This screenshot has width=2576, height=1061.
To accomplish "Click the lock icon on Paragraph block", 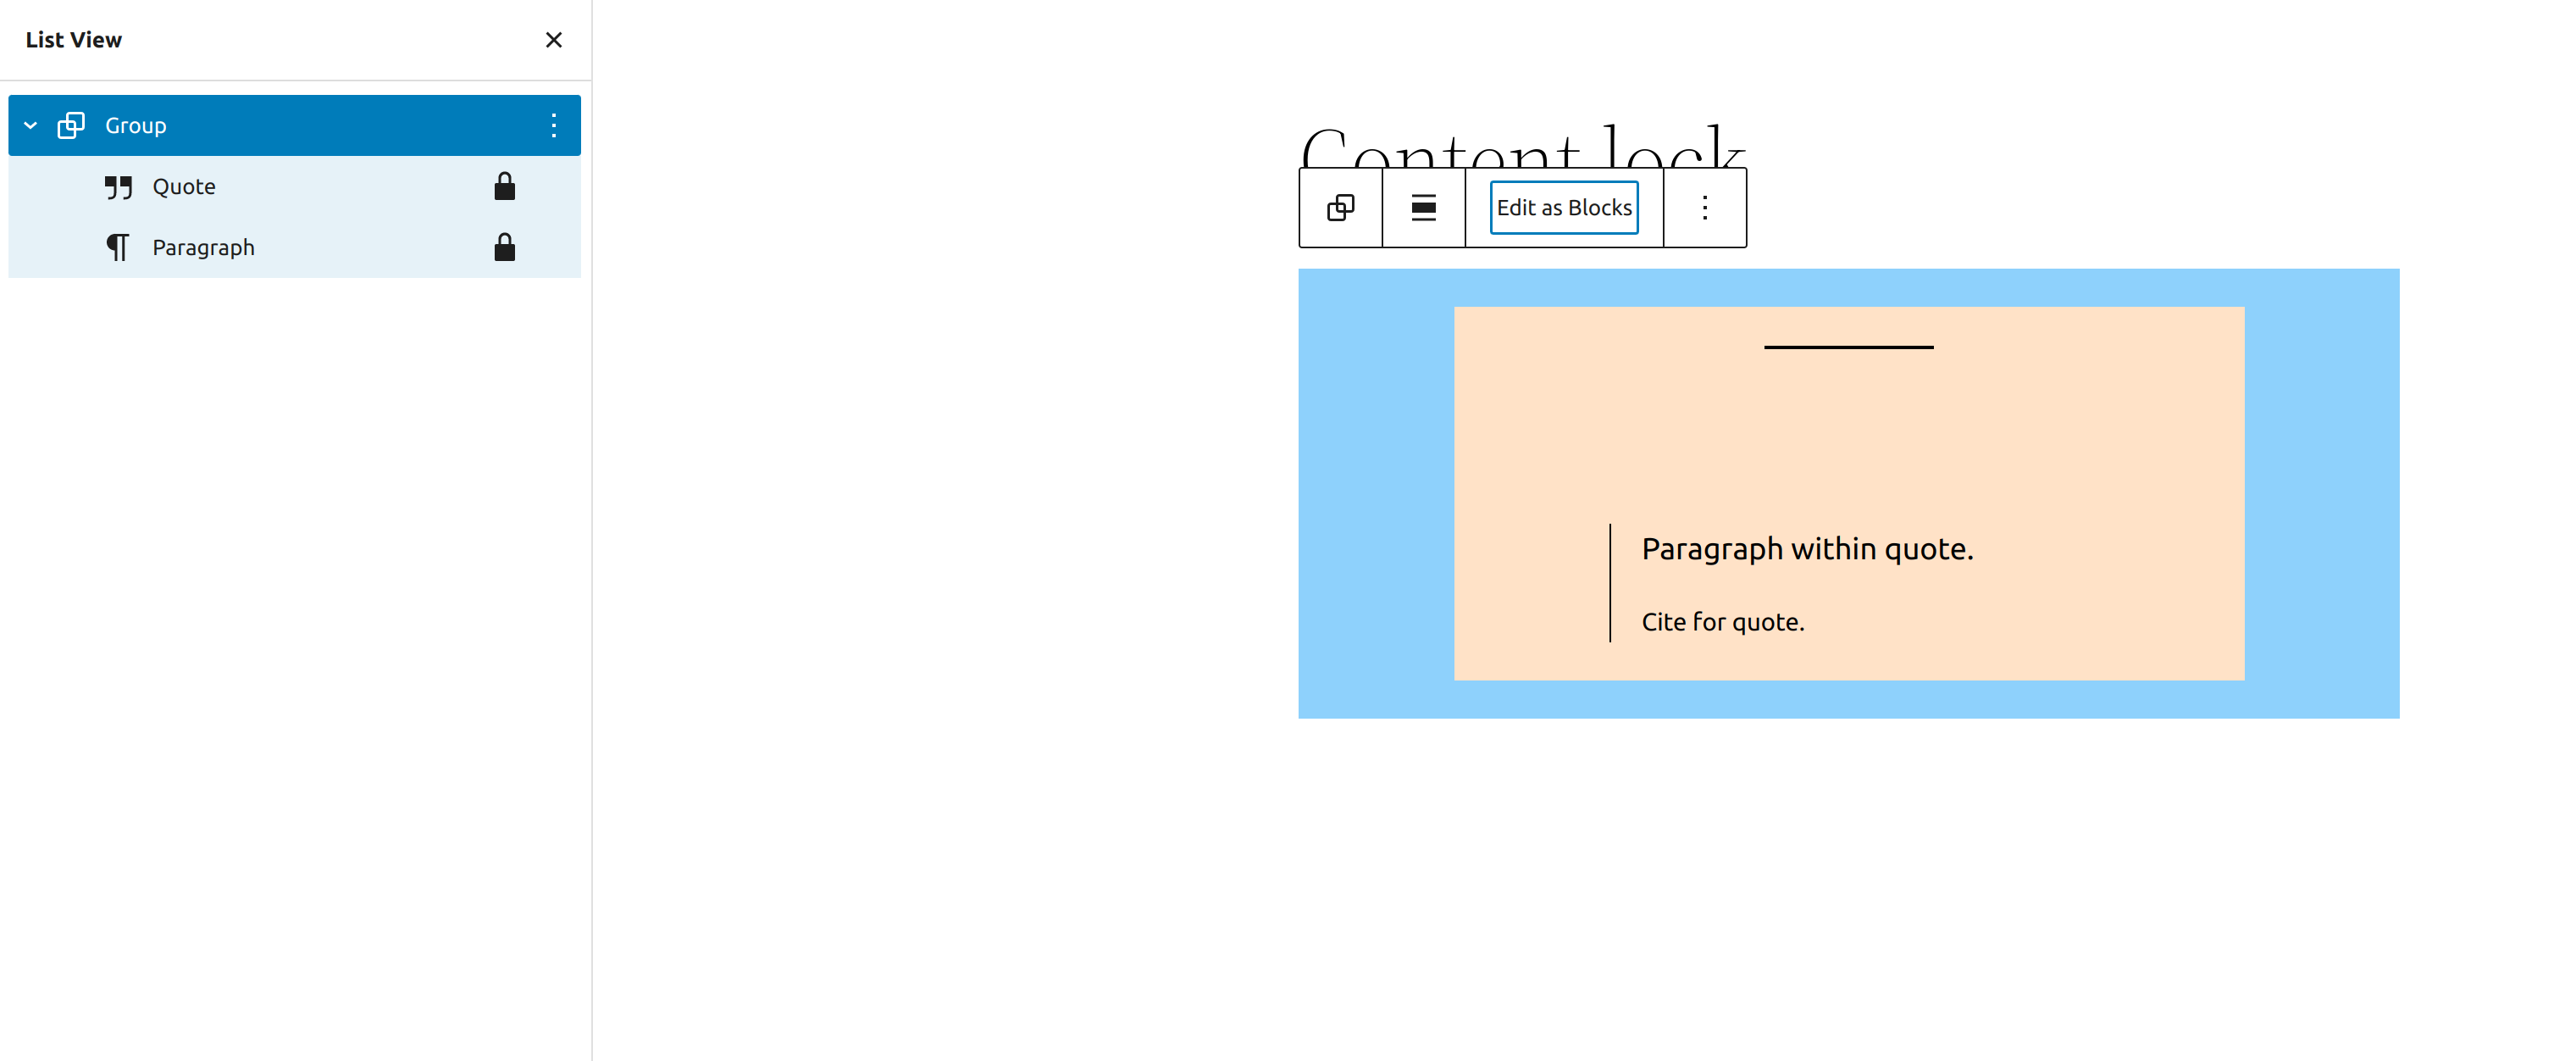I will (x=504, y=247).
